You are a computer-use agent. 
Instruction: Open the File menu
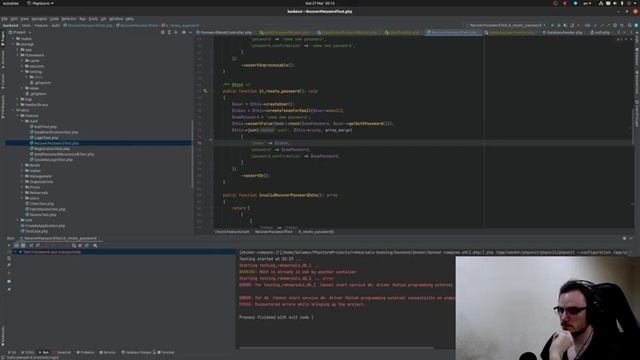point(4,19)
